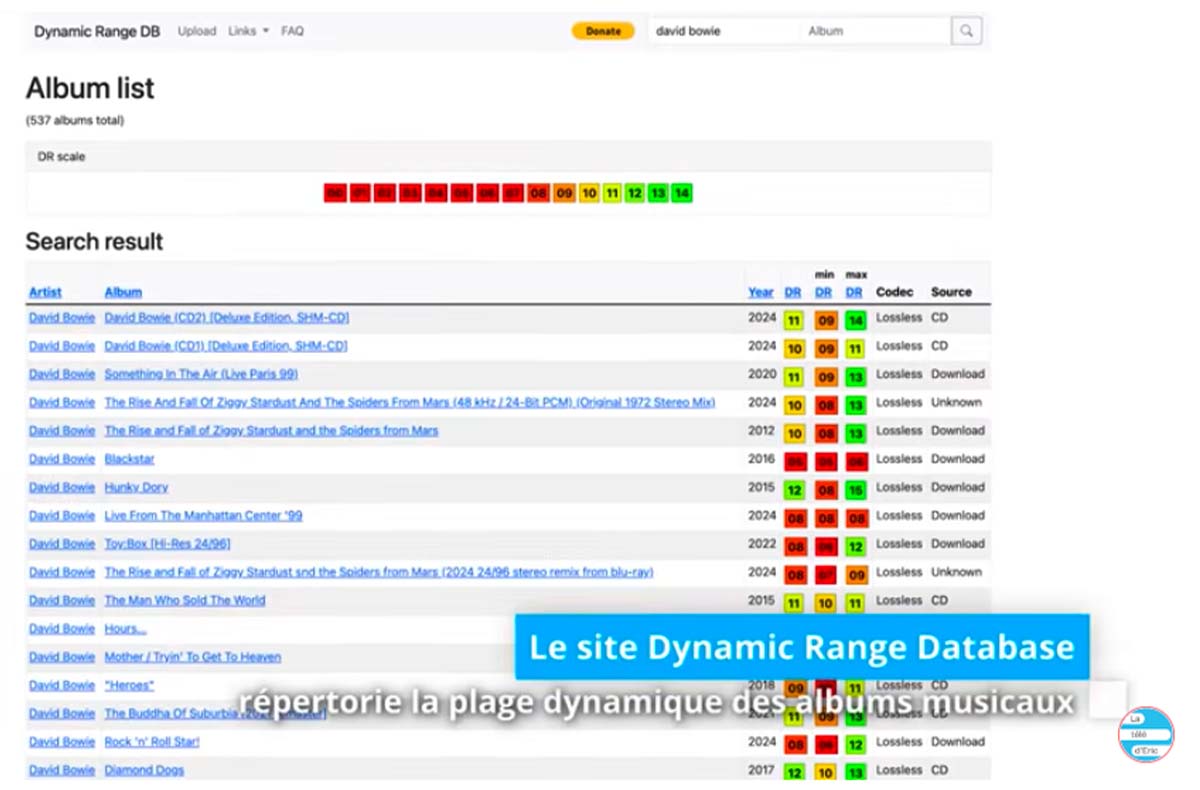Click La télé d'Eric channel logo
This screenshot has width=1200, height=790.
click(1146, 735)
